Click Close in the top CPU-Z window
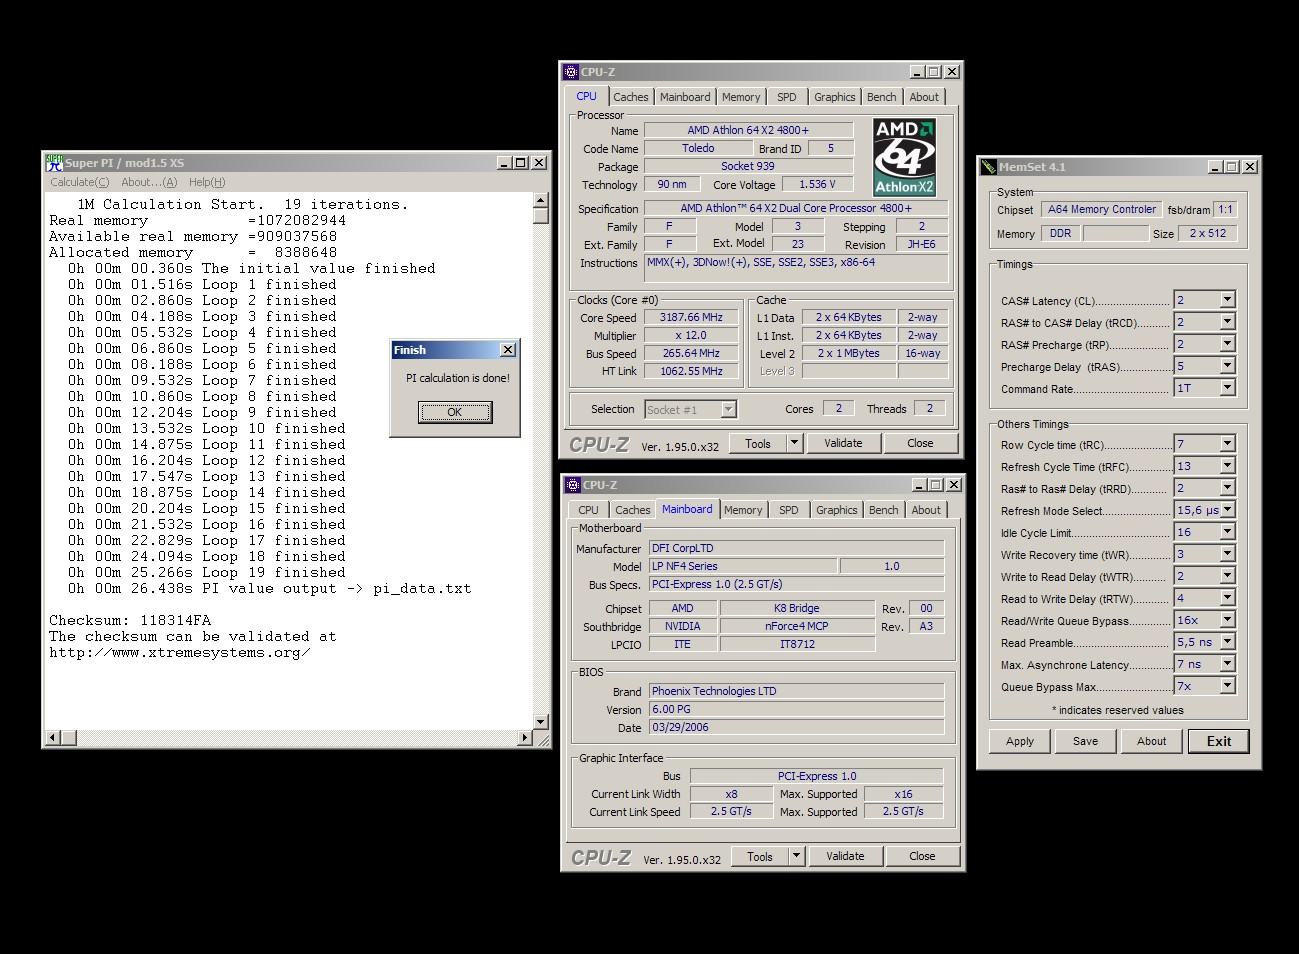The image size is (1299, 954). [x=920, y=443]
